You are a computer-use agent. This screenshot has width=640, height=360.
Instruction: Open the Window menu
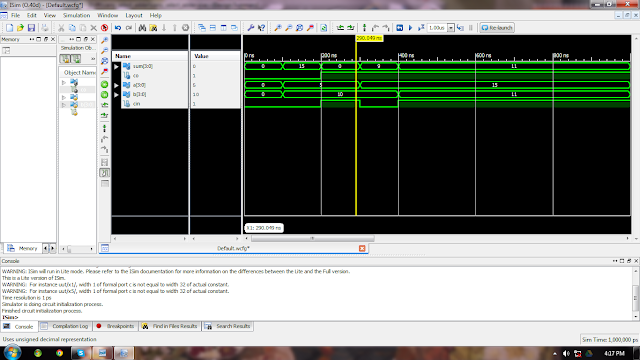[x=107, y=16]
